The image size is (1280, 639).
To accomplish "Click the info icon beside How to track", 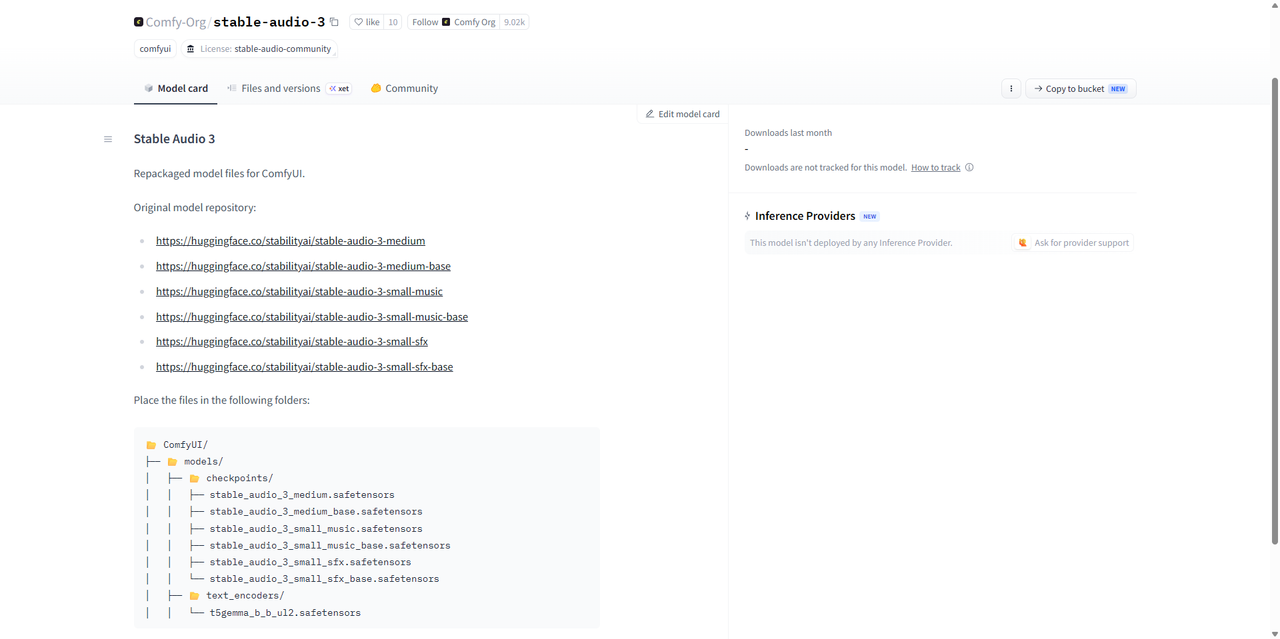I will [x=969, y=167].
